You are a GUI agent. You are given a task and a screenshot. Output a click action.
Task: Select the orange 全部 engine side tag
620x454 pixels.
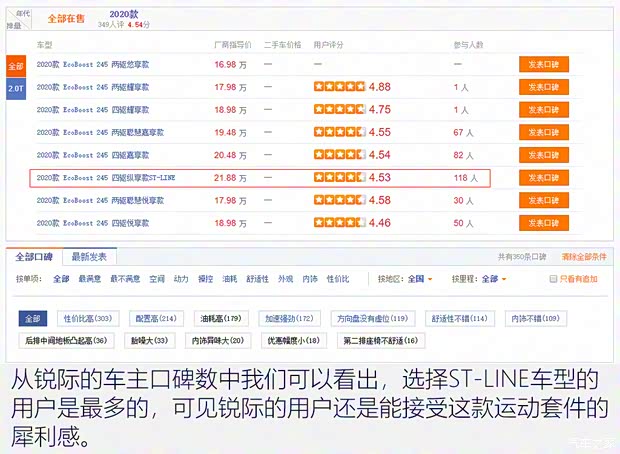pos(15,65)
